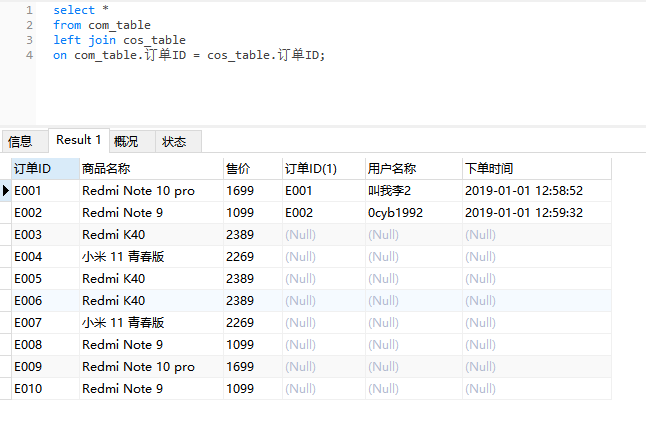Click Redmi K40 in row E005
Viewport: 646px width, 422px height.
coord(151,279)
